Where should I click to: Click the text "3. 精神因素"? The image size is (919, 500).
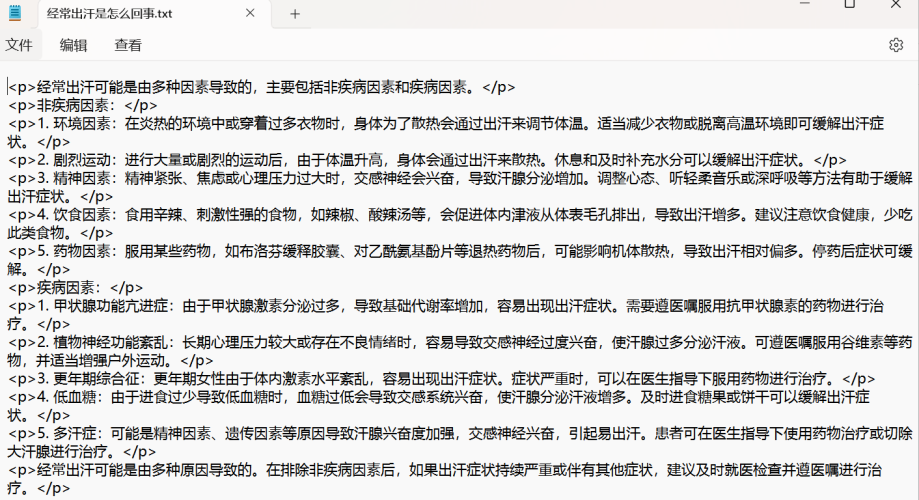pyautogui.click(x=74, y=178)
